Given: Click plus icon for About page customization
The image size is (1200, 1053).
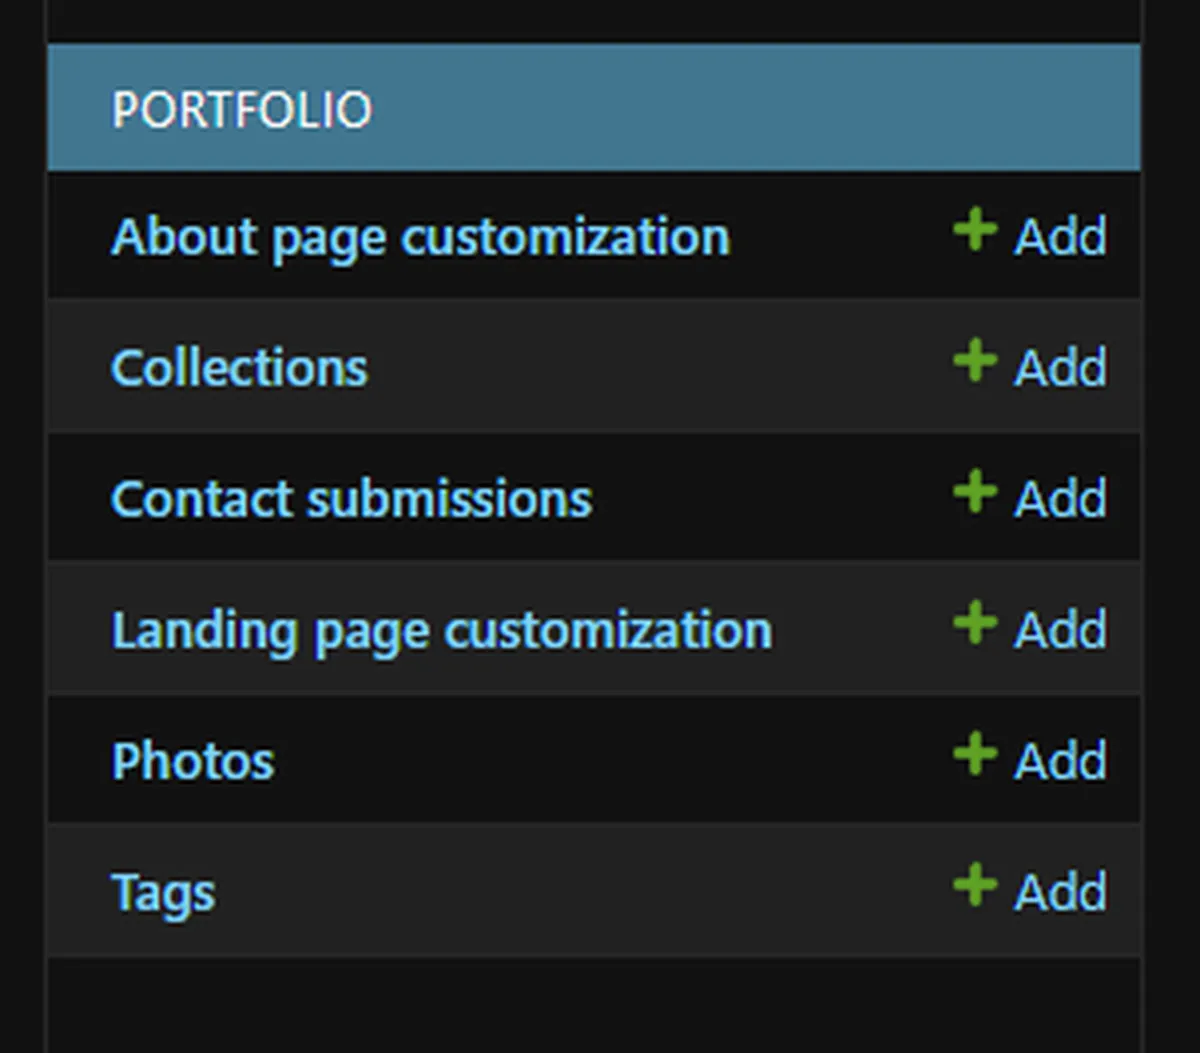Looking at the screenshot, I should pyautogui.click(x=975, y=230).
